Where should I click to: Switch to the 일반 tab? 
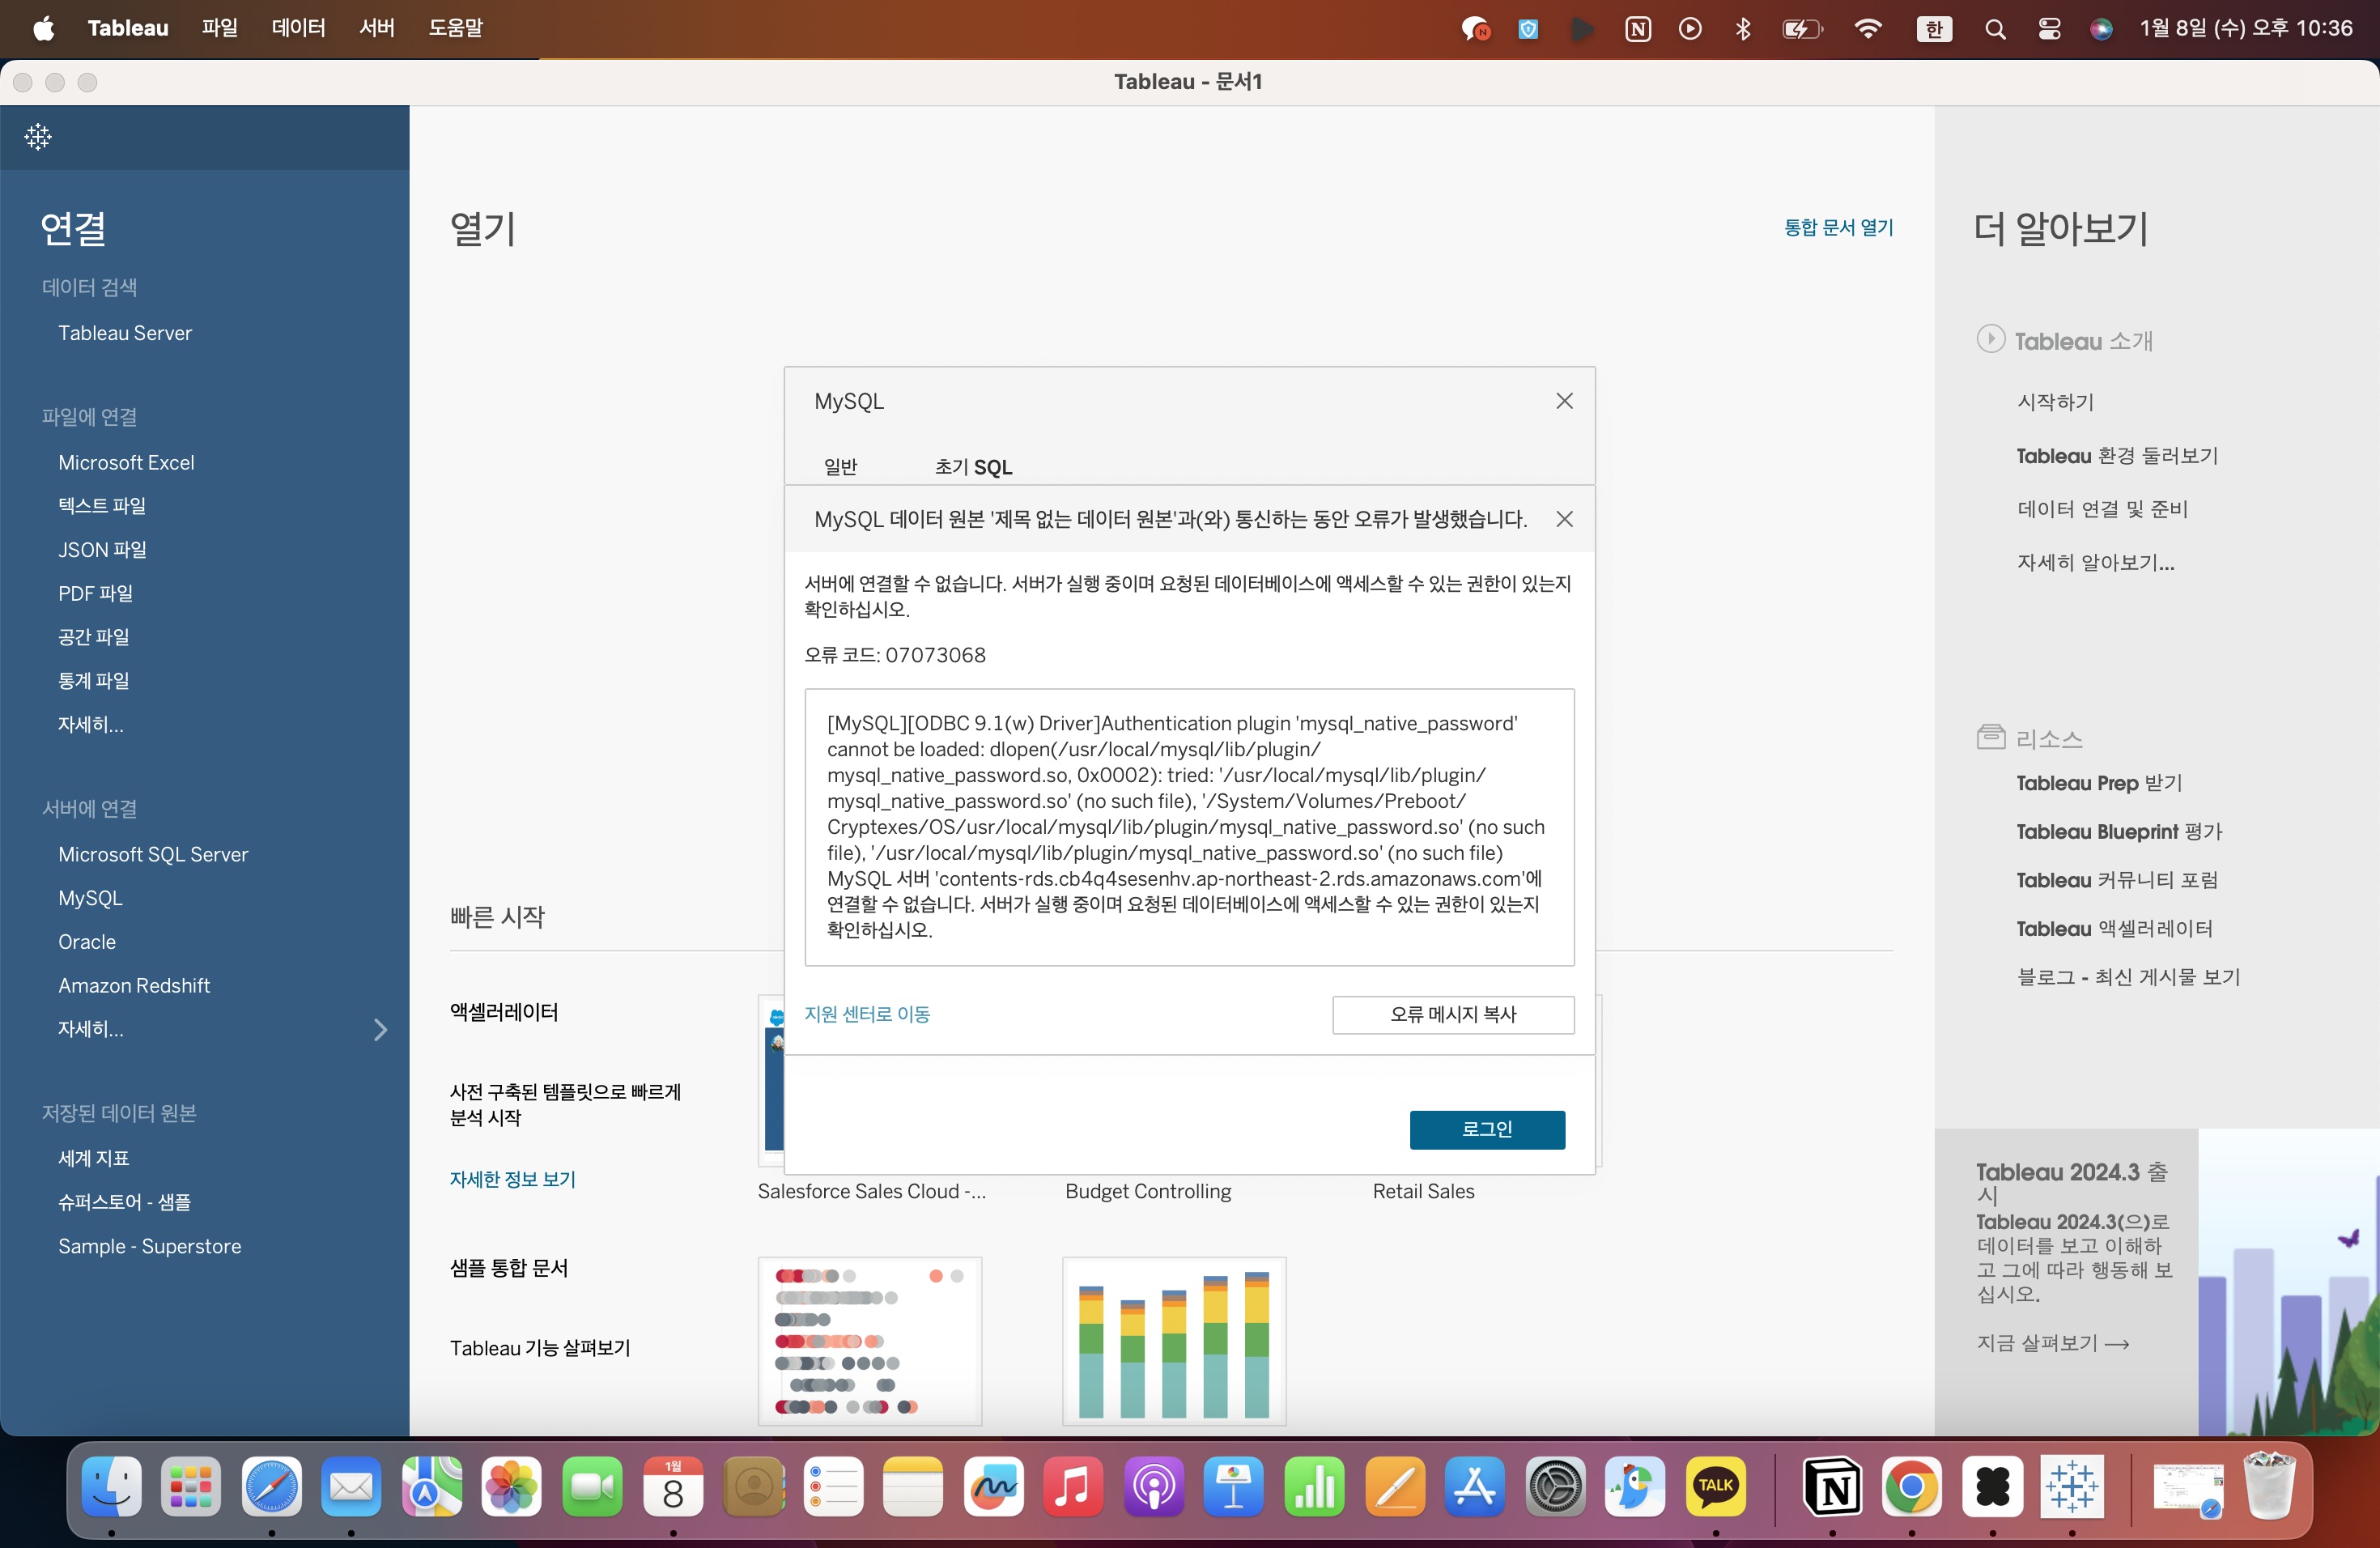click(x=840, y=467)
